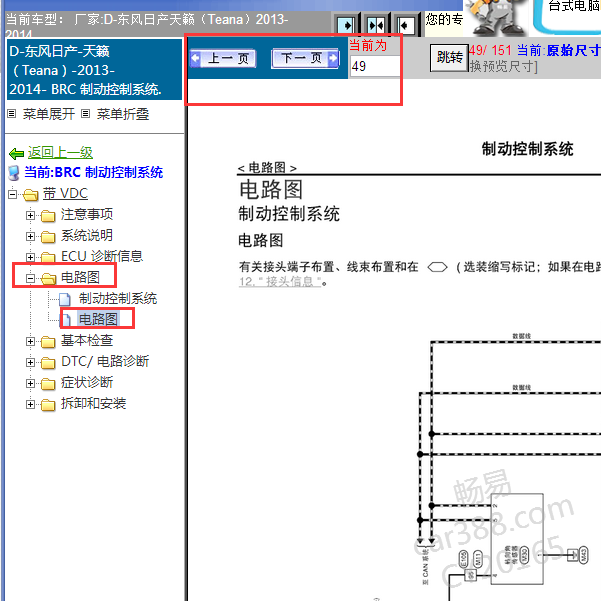Click the 带 VDC open folder icon
Screen dimensions: 601x601
pyautogui.click(x=31, y=195)
